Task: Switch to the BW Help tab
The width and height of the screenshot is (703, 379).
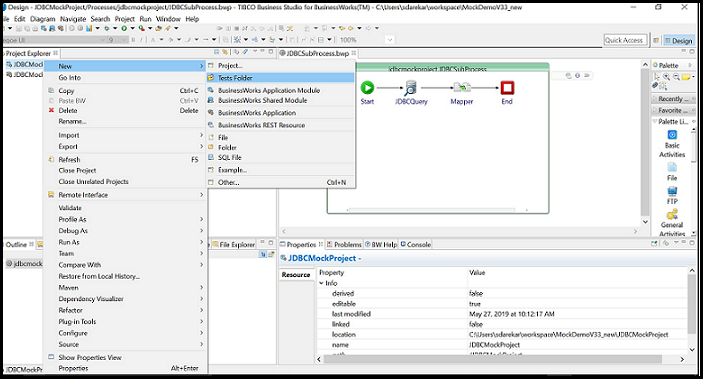Action: pos(381,244)
